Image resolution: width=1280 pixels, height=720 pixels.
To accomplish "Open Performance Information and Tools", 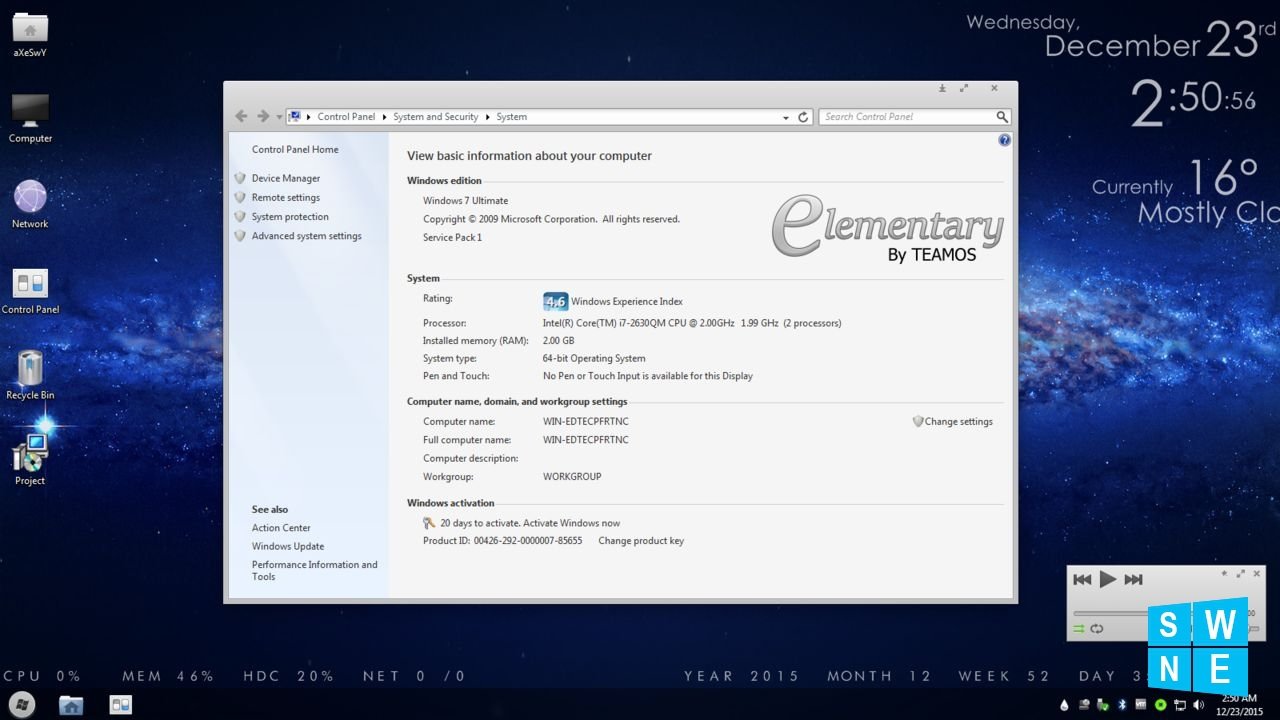I will pos(315,571).
